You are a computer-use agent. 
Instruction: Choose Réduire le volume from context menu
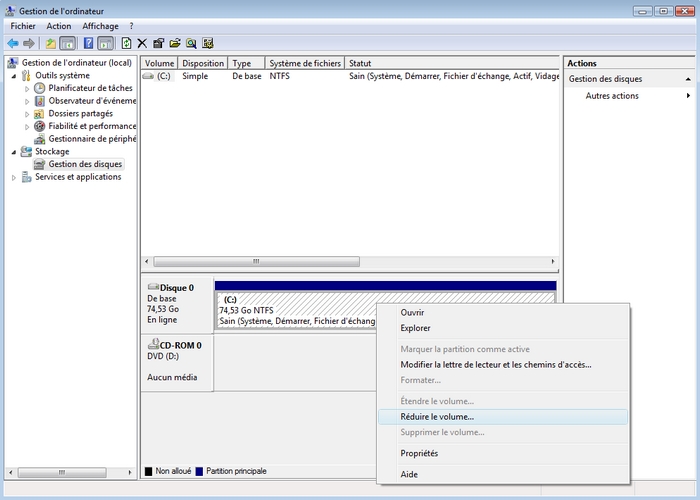[437, 416]
